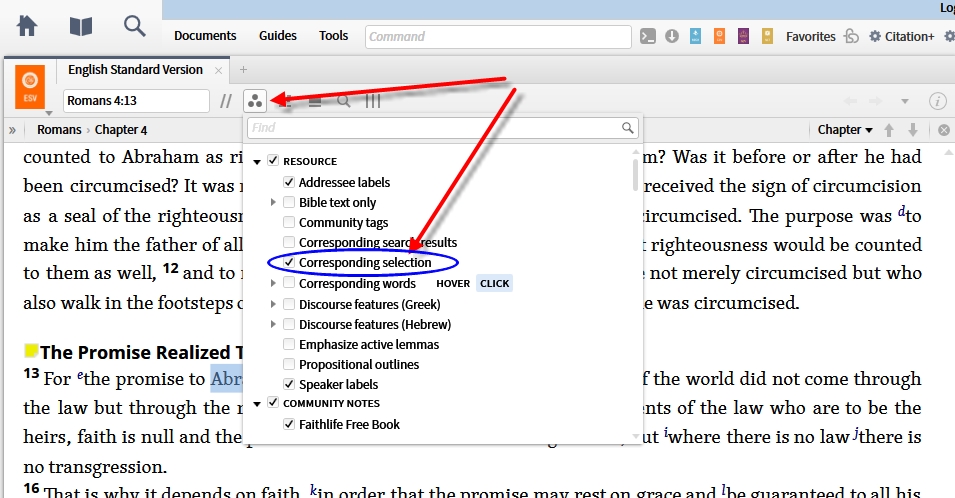This screenshot has height=498, width=955.
Task: Check Bible text only
Action: click(289, 202)
